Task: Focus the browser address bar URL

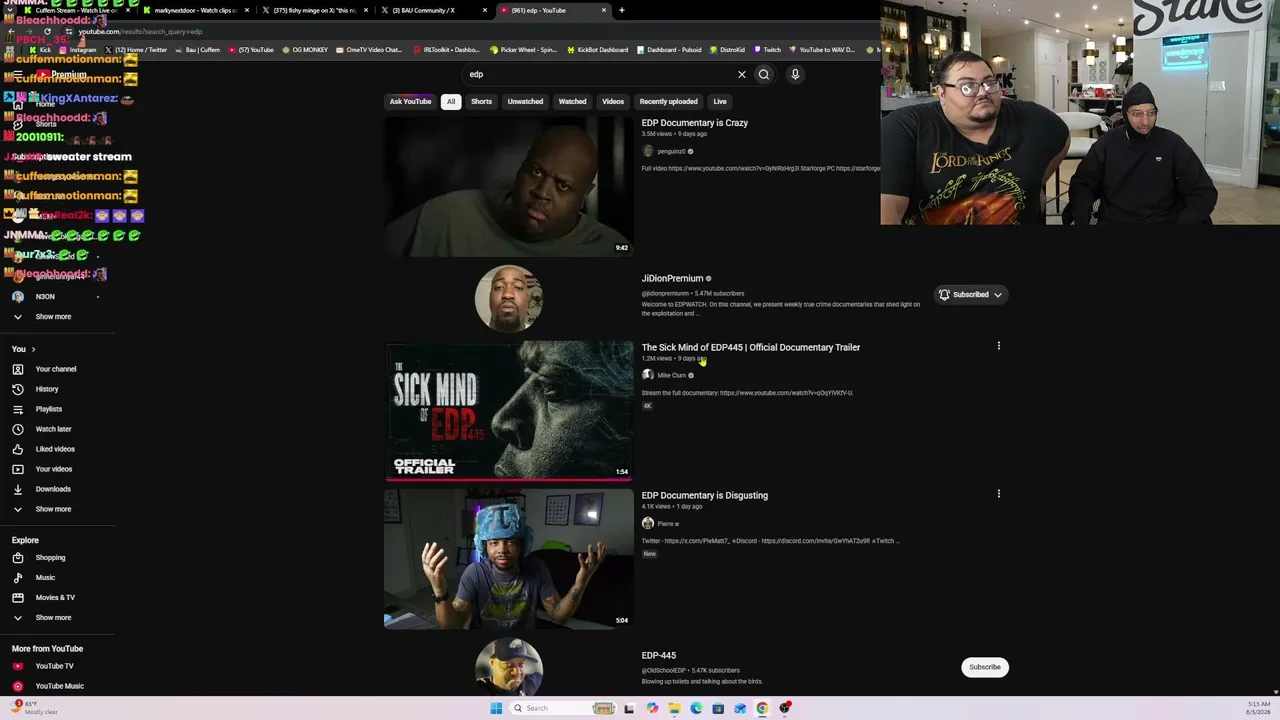Action: (x=140, y=32)
